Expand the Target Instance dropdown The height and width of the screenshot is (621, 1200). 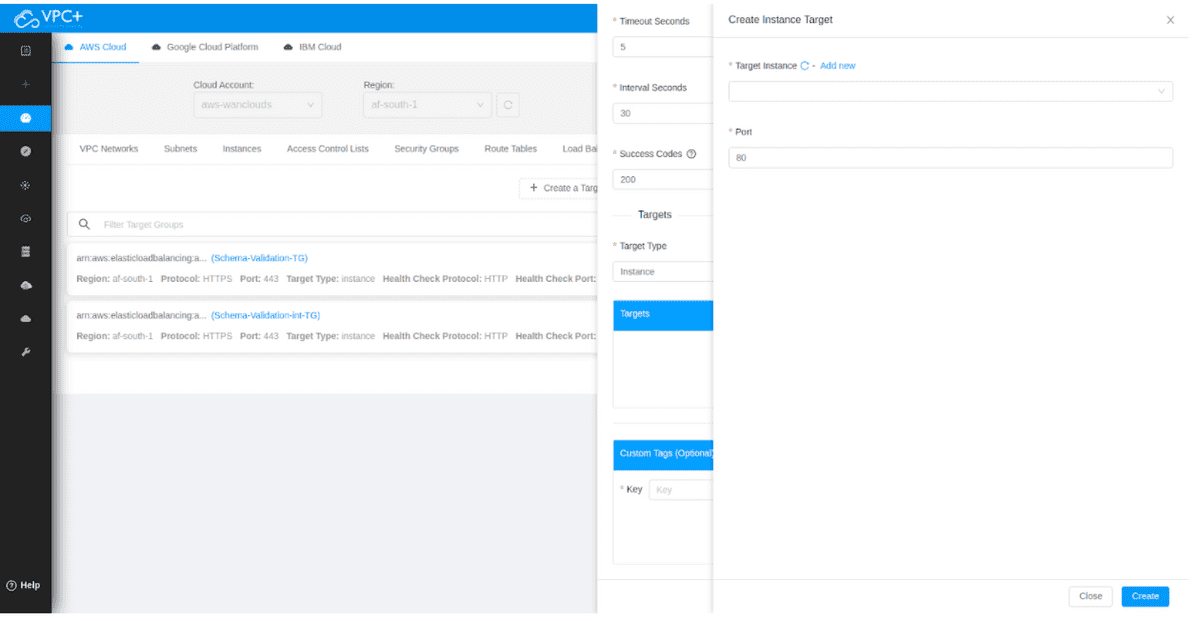pyautogui.click(x=951, y=91)
